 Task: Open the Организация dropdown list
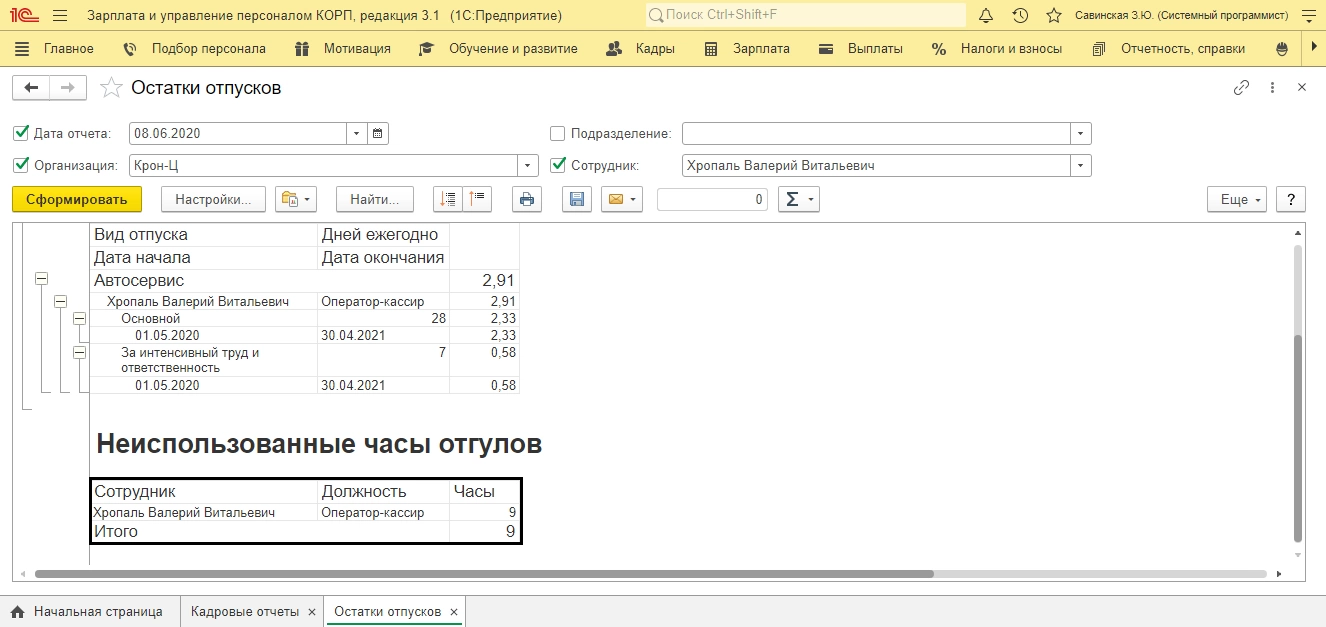(x=527, y=166)
